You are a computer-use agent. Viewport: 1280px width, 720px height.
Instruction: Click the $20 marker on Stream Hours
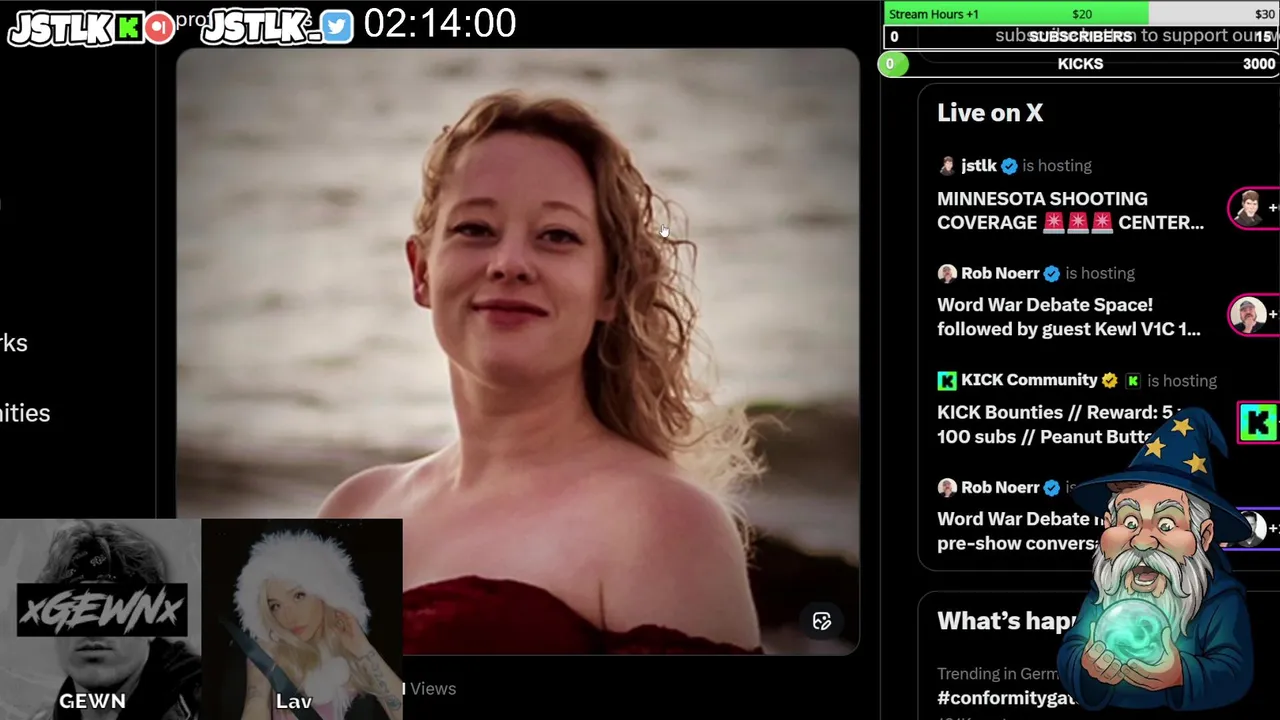pyautogui.click(x=1082, y=14)
